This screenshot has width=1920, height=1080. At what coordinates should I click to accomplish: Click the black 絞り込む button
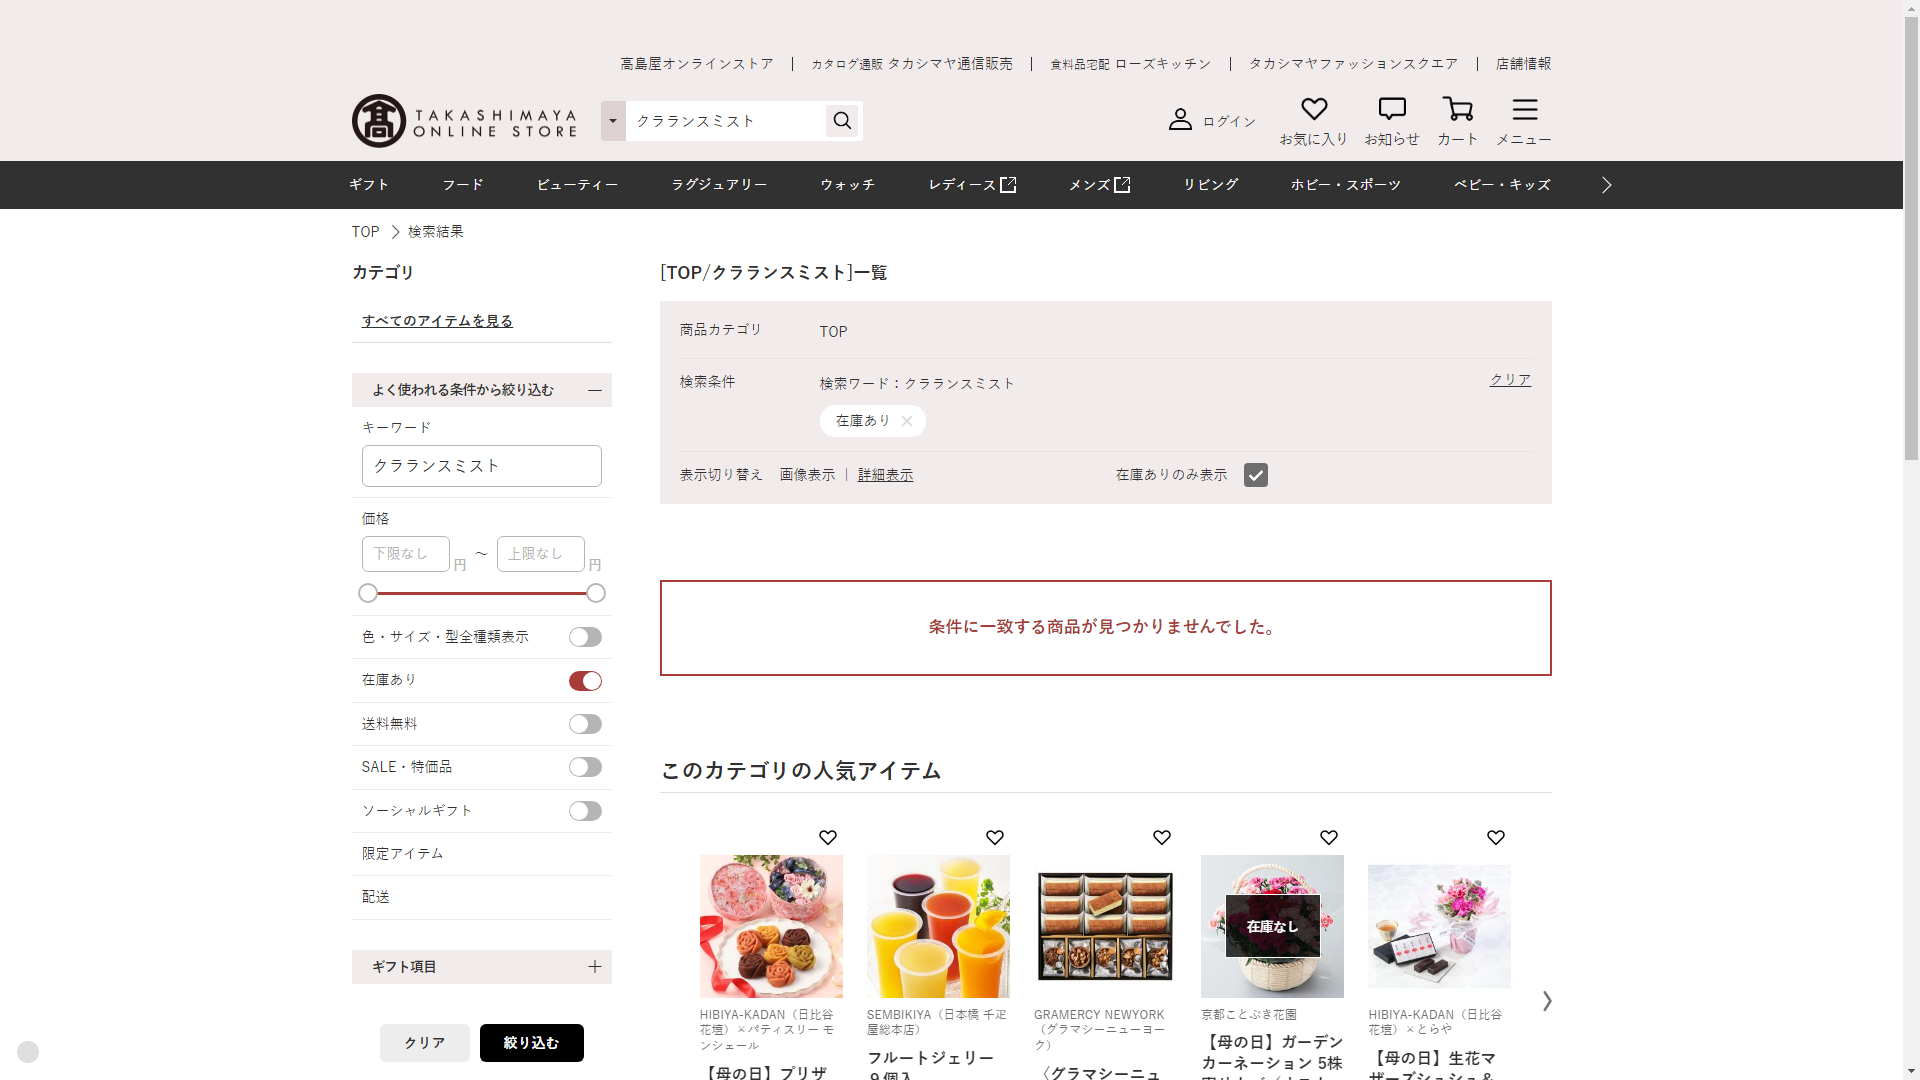(531, 1043)
